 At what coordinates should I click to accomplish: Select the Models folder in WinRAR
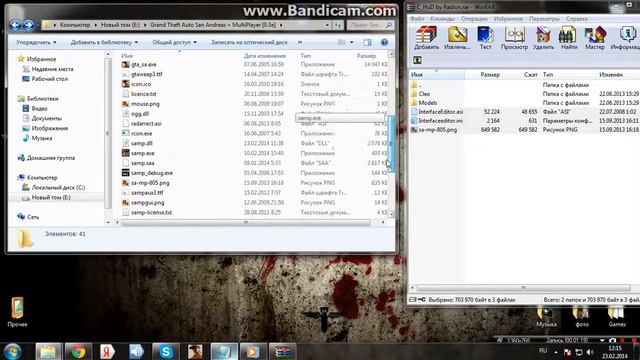(428, 103)
